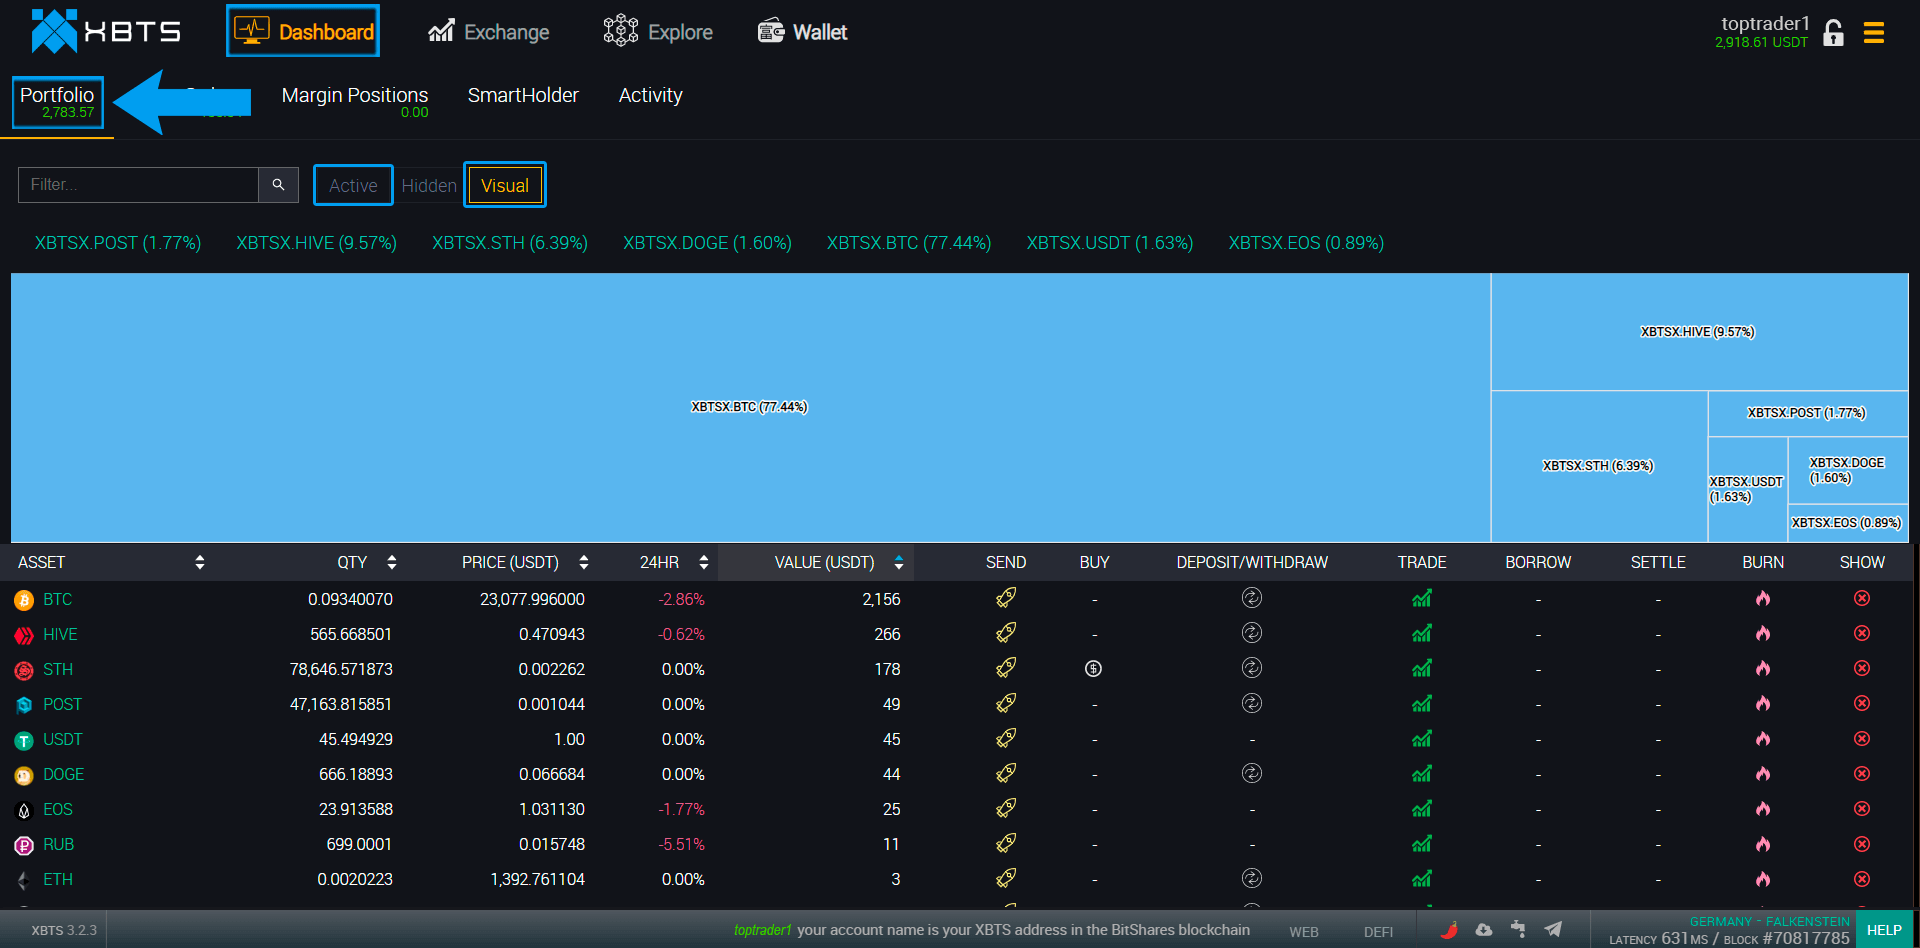Open the Explore tab
Viewport: 1920px width, 948px height.
click(658, 32)
